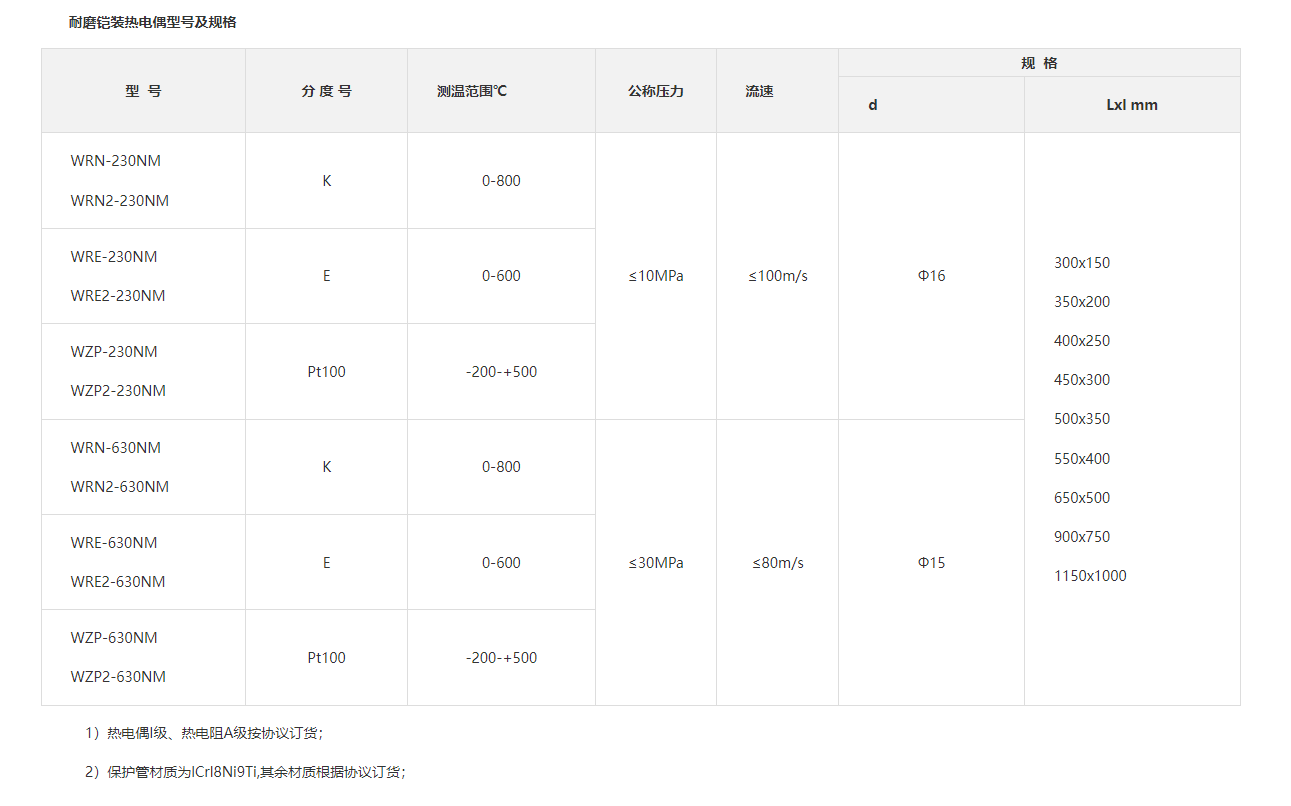Click model WRE2-230NM
This screenshot has width=1291, height=806.
(x=118, y=296)
